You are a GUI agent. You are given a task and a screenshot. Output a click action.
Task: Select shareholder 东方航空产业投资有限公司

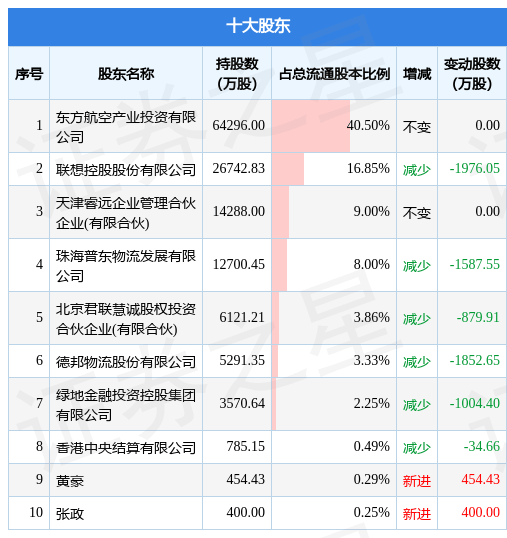click(126, 127)
